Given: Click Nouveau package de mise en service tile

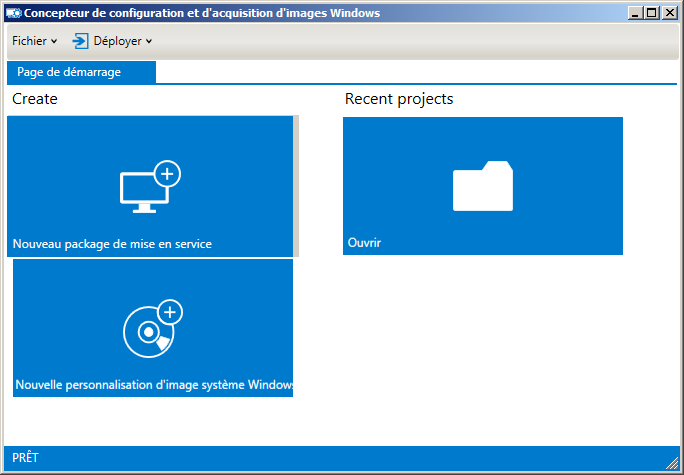Looking at the screenshot, I should (x=150, y=186).
